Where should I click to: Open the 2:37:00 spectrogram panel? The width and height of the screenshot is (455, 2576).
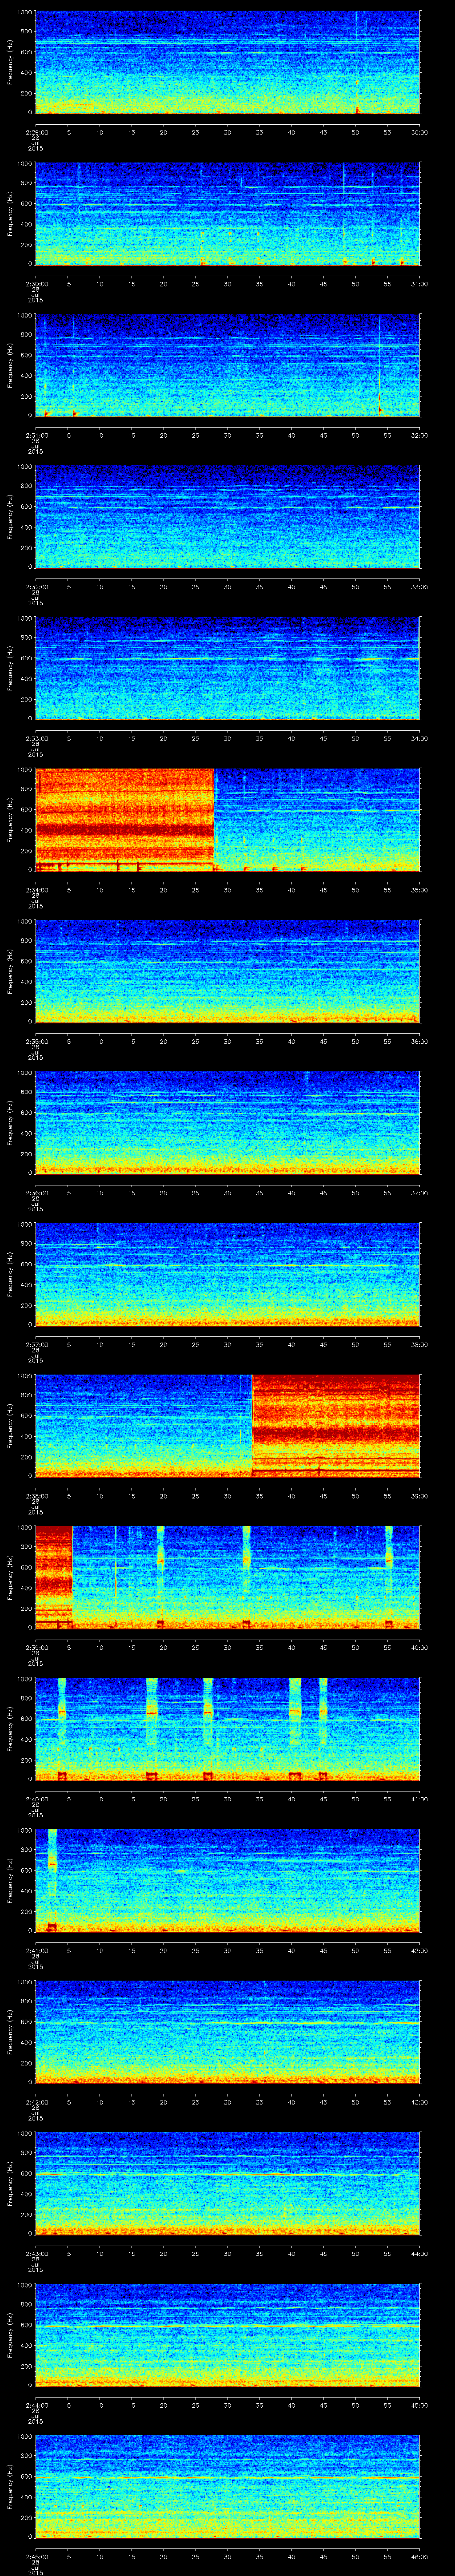[227, 1273]
